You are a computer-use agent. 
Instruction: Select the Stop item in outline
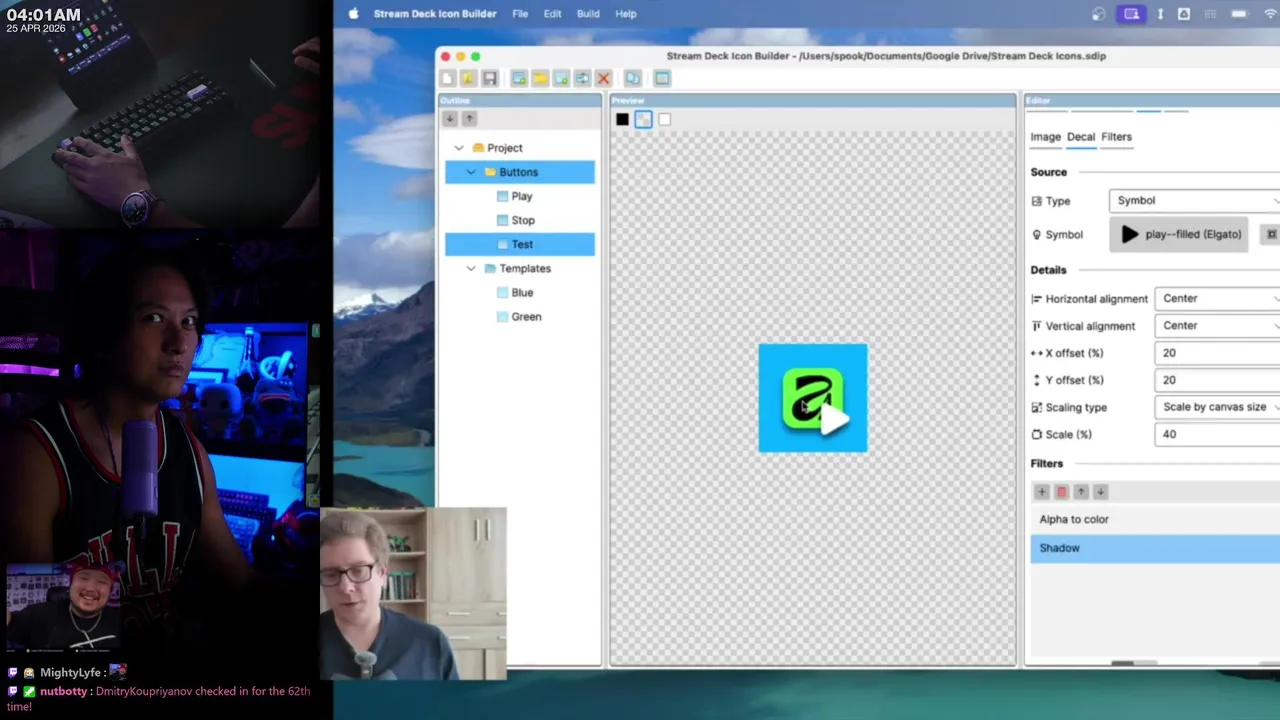click(522, 220)
